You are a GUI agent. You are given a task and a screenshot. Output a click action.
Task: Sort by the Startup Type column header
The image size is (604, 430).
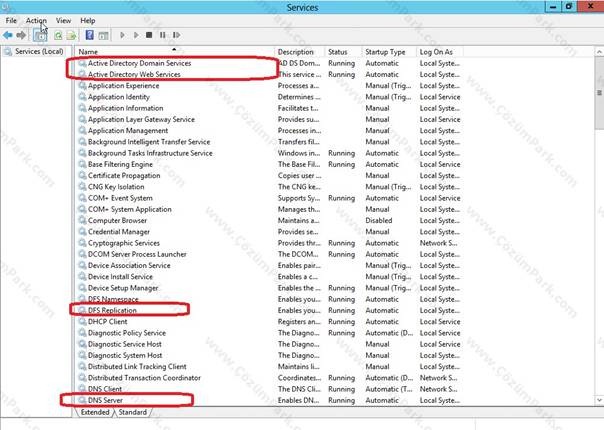[389, 52]
